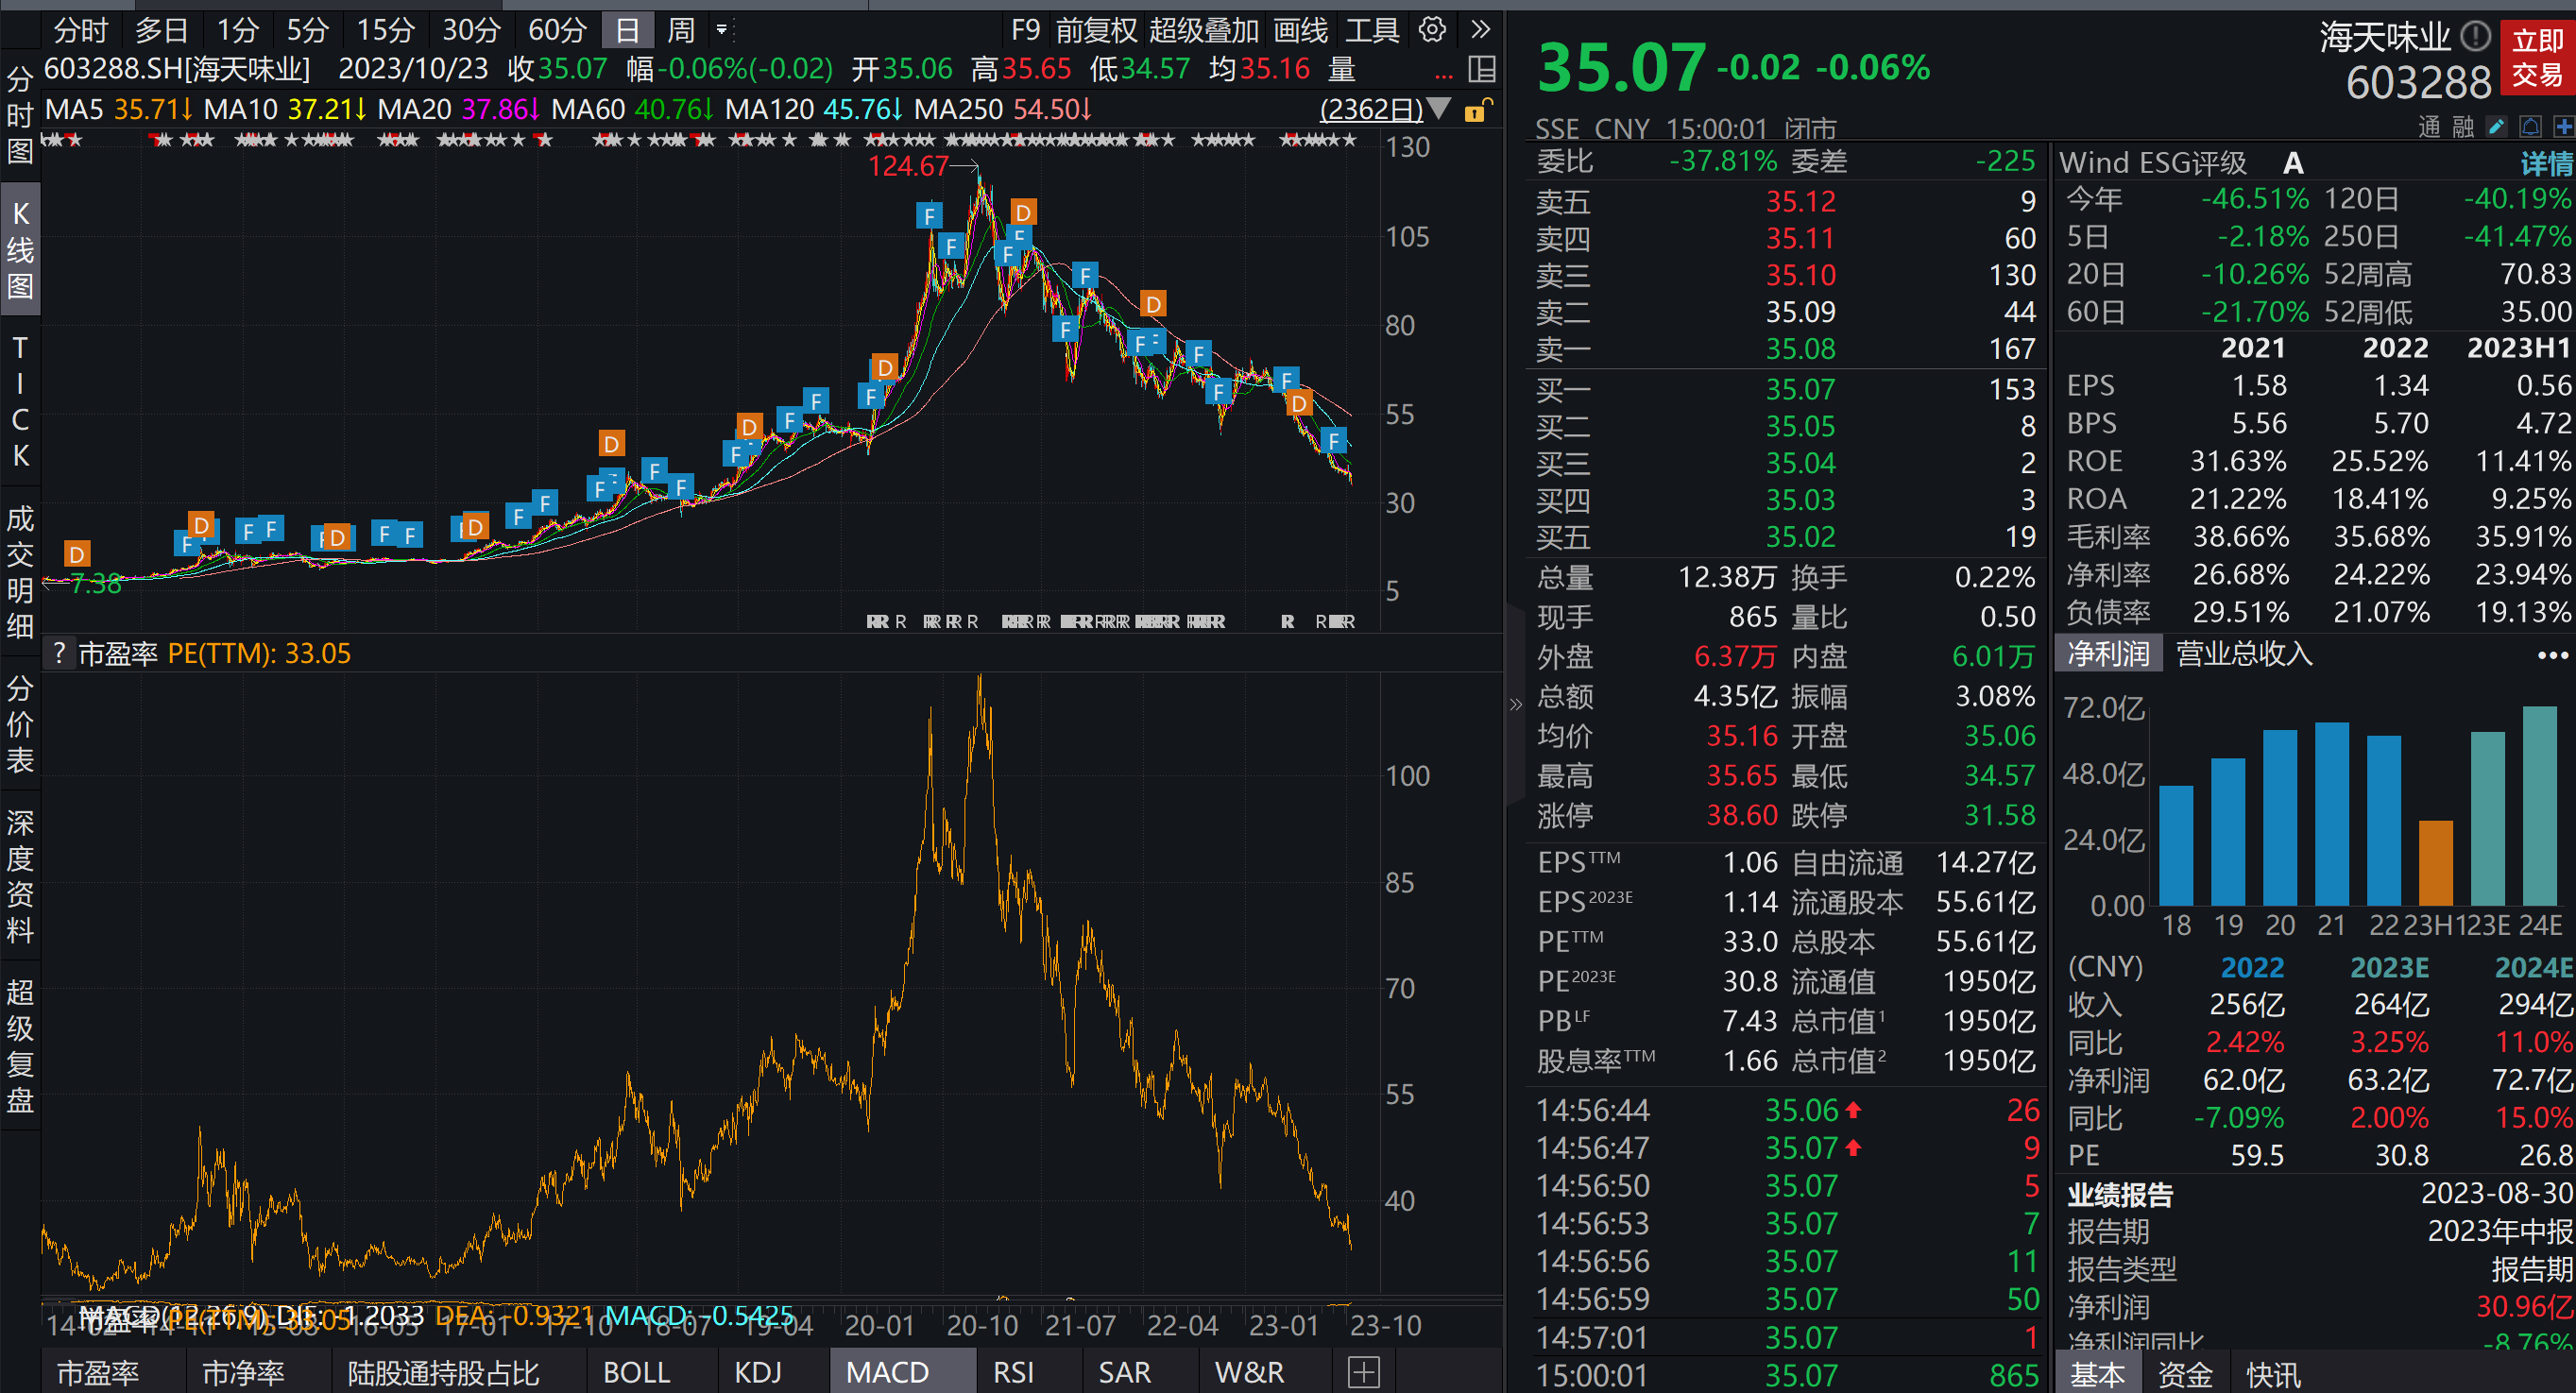The image size is (2576, 1393).
Task: Click the teal 24E forecast bar
Action: coord(2540,806)
